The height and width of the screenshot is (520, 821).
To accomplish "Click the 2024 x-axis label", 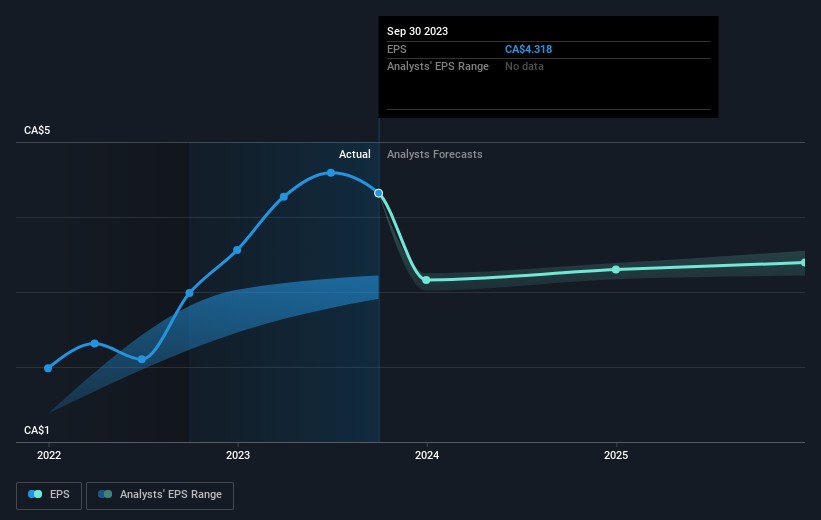I will click(x=427, y=456).
